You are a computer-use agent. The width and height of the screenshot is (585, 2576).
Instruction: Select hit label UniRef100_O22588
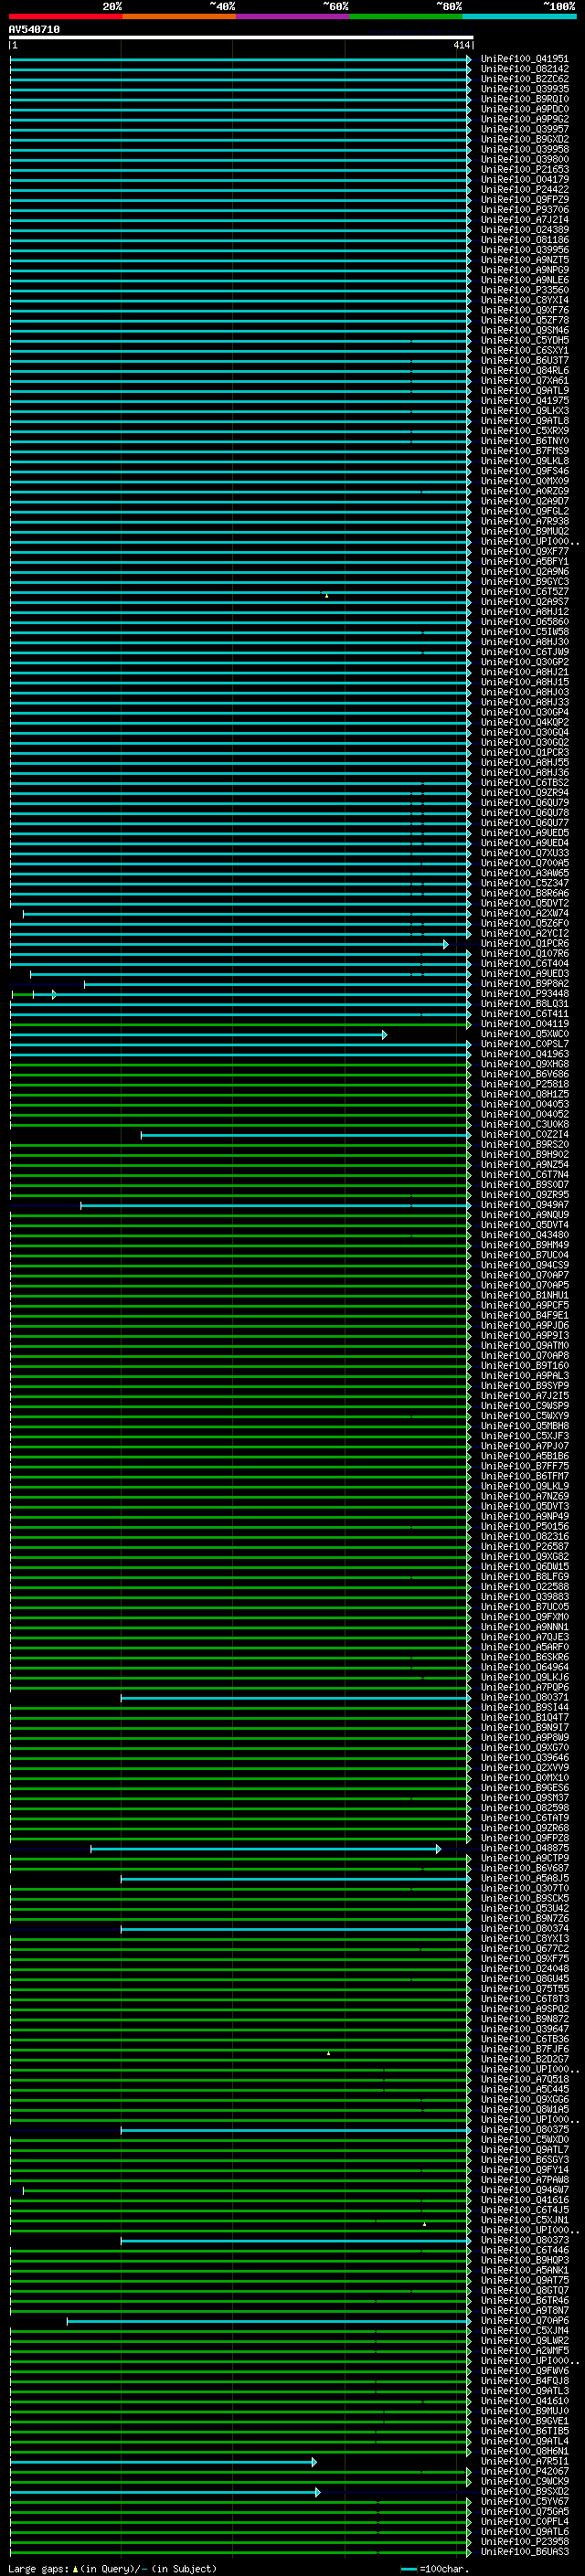[x=525, y=1587]
